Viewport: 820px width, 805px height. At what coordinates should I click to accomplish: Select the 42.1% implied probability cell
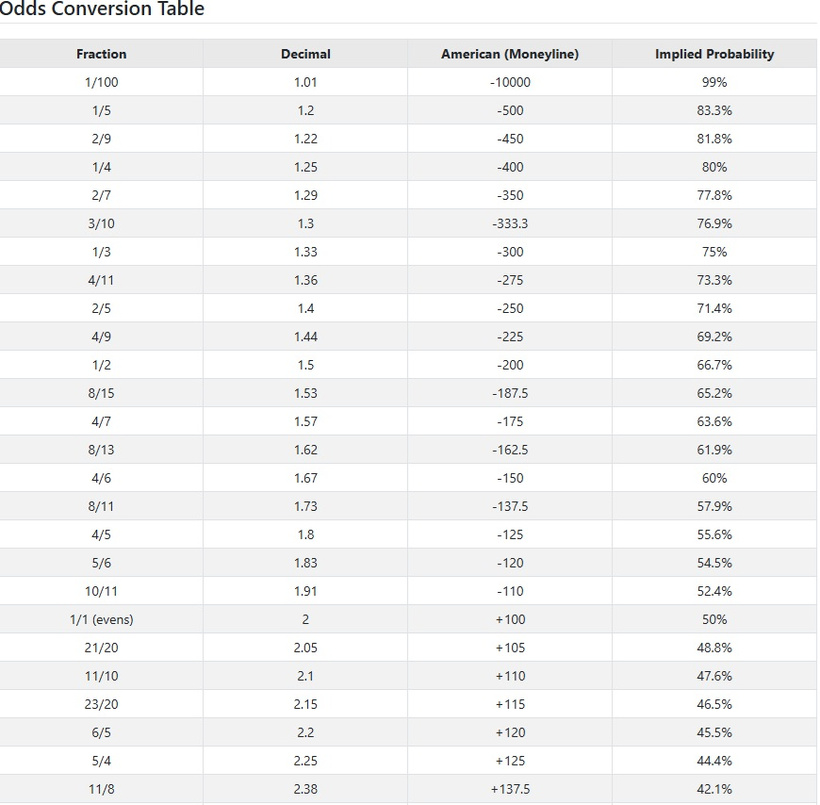point(714,789)
